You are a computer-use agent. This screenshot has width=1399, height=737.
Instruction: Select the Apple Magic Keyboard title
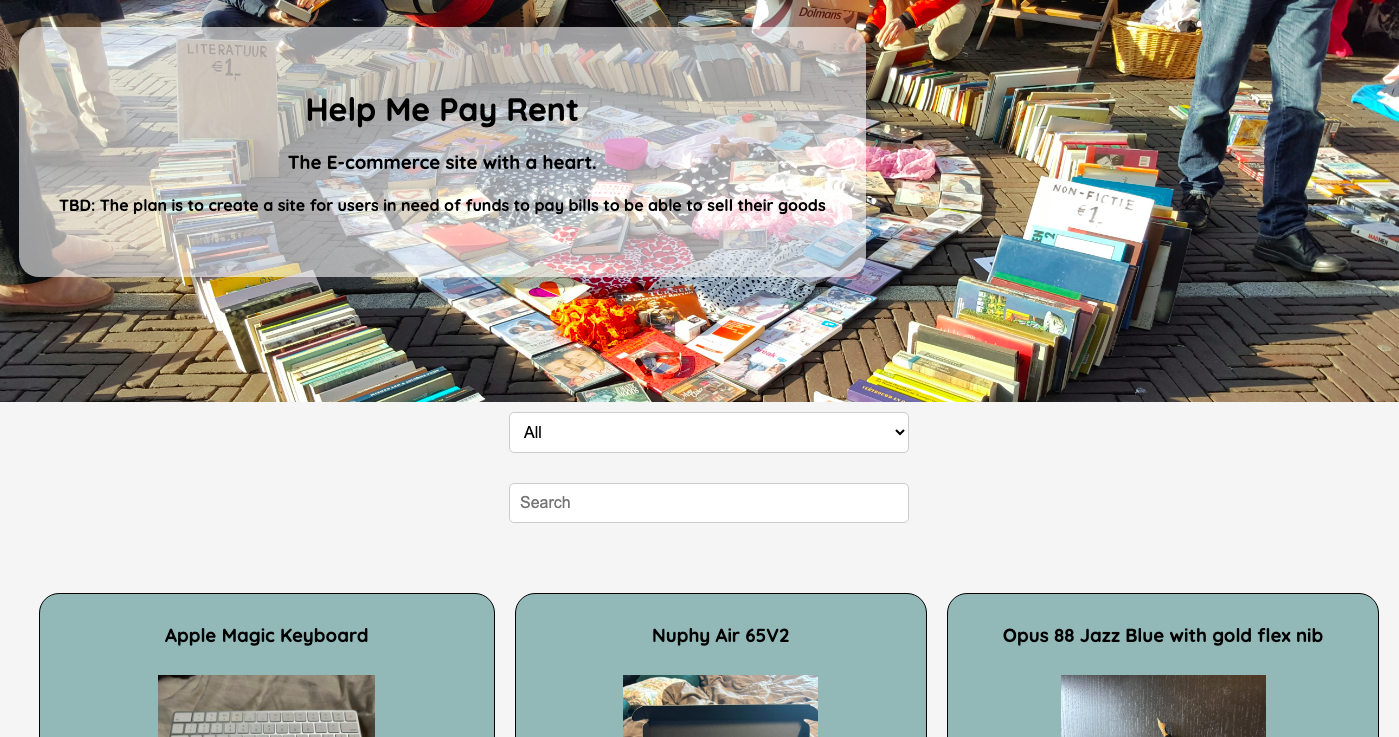[x=266, y=635]
